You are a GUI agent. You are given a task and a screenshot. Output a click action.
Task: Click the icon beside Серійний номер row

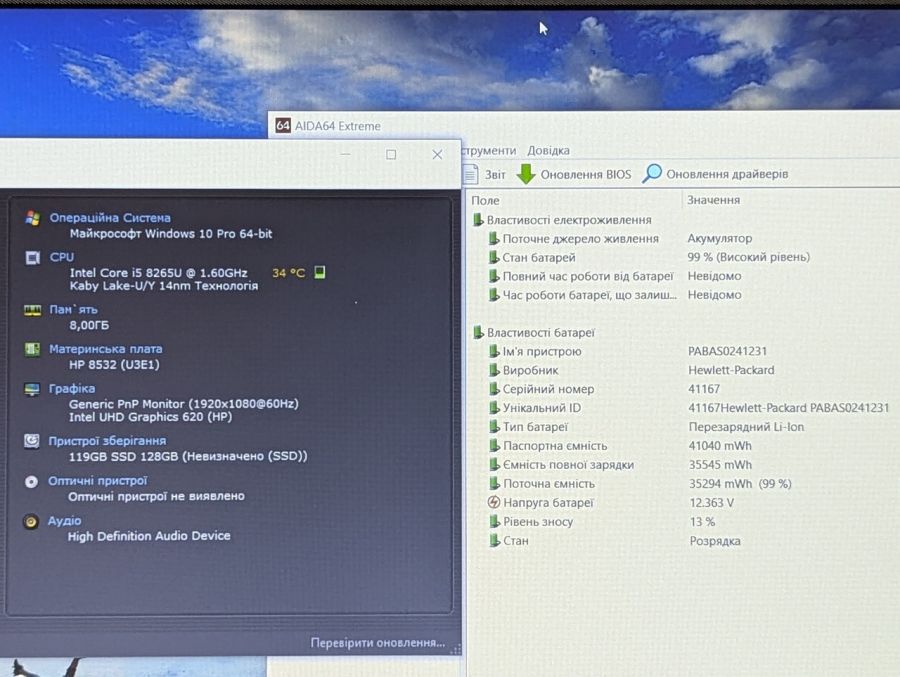coord(494,389)
